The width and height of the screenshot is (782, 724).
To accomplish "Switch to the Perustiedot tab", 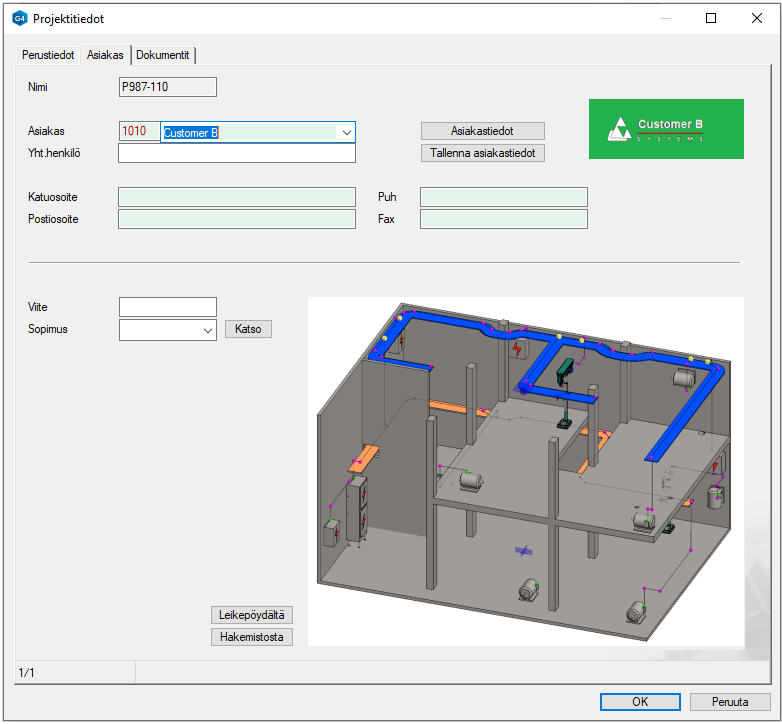I will point(48,55).
